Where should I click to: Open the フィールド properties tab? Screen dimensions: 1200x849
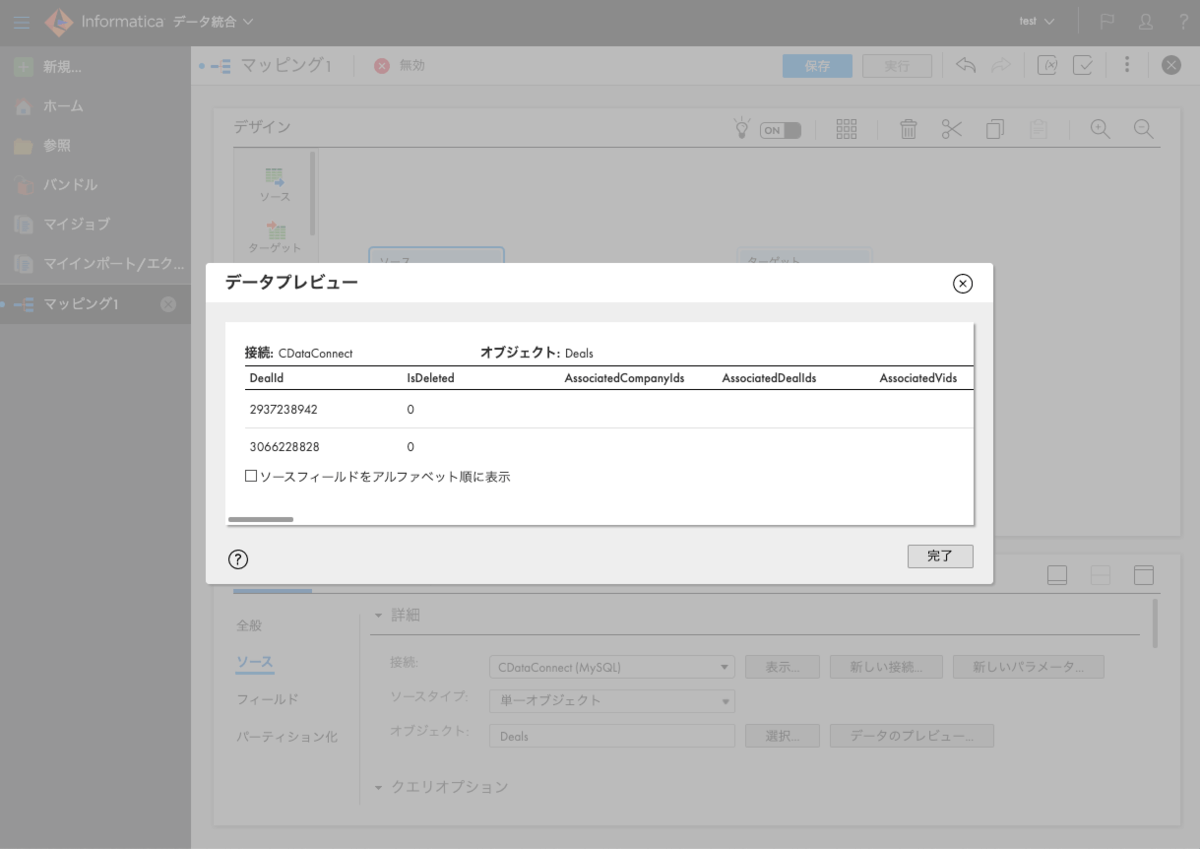coord(267,699)
